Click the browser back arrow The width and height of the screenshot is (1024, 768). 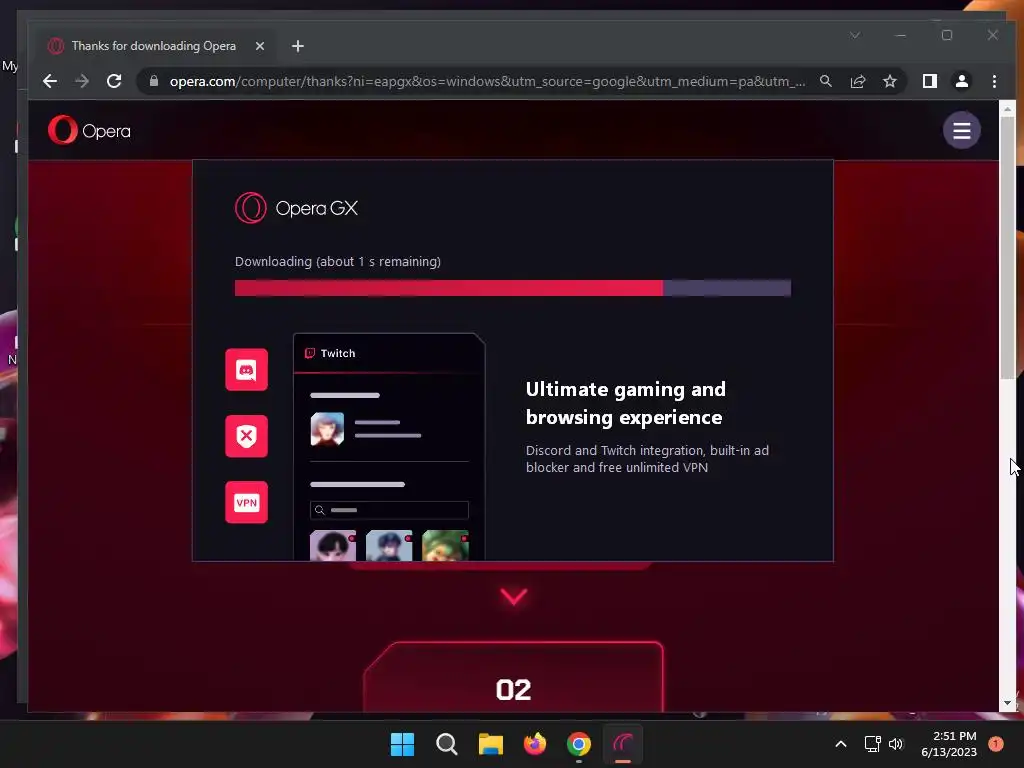pos(50,81)
